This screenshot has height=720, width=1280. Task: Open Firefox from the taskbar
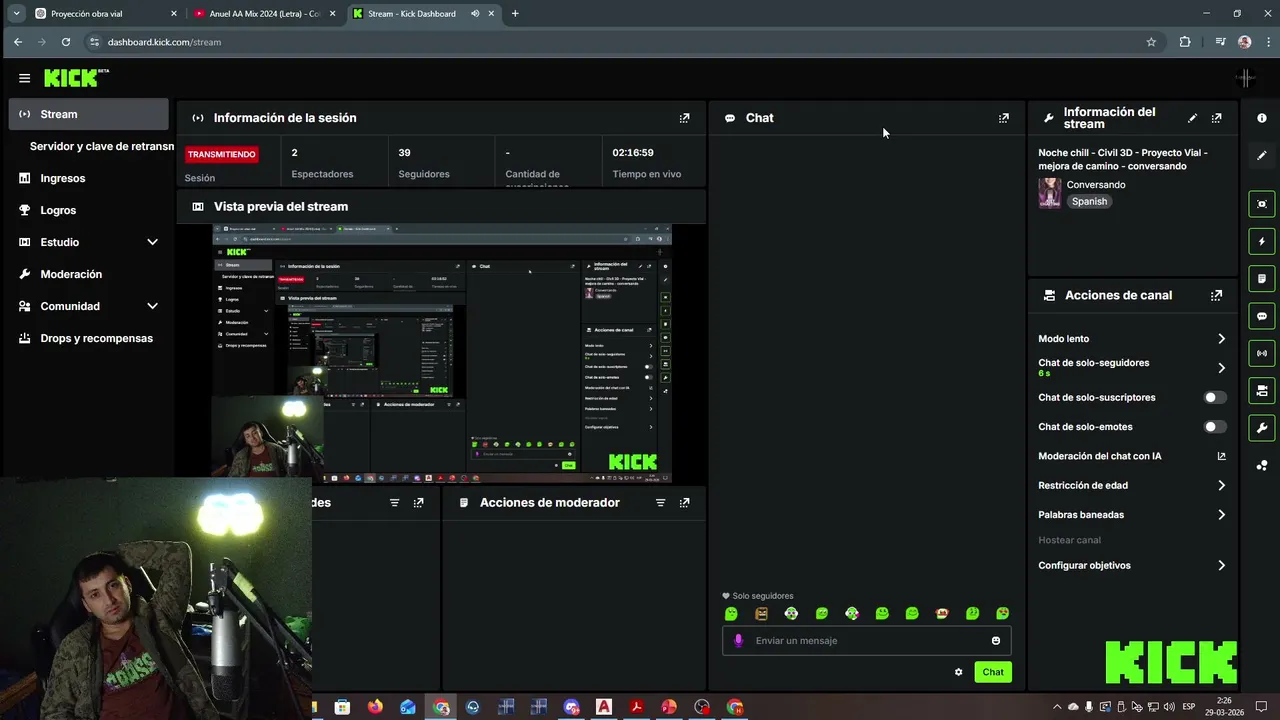tap(375, 707)
